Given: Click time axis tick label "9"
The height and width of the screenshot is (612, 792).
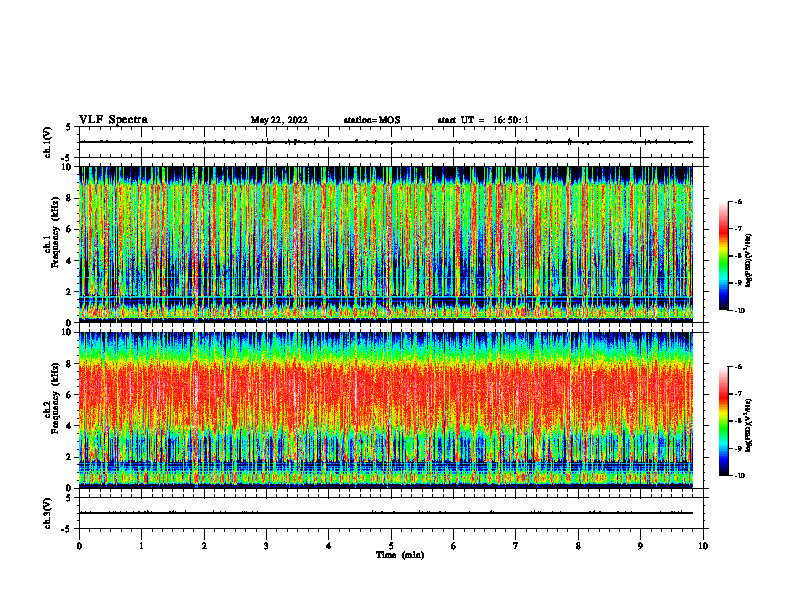Looking at the screenshot, I should (640, 546).
